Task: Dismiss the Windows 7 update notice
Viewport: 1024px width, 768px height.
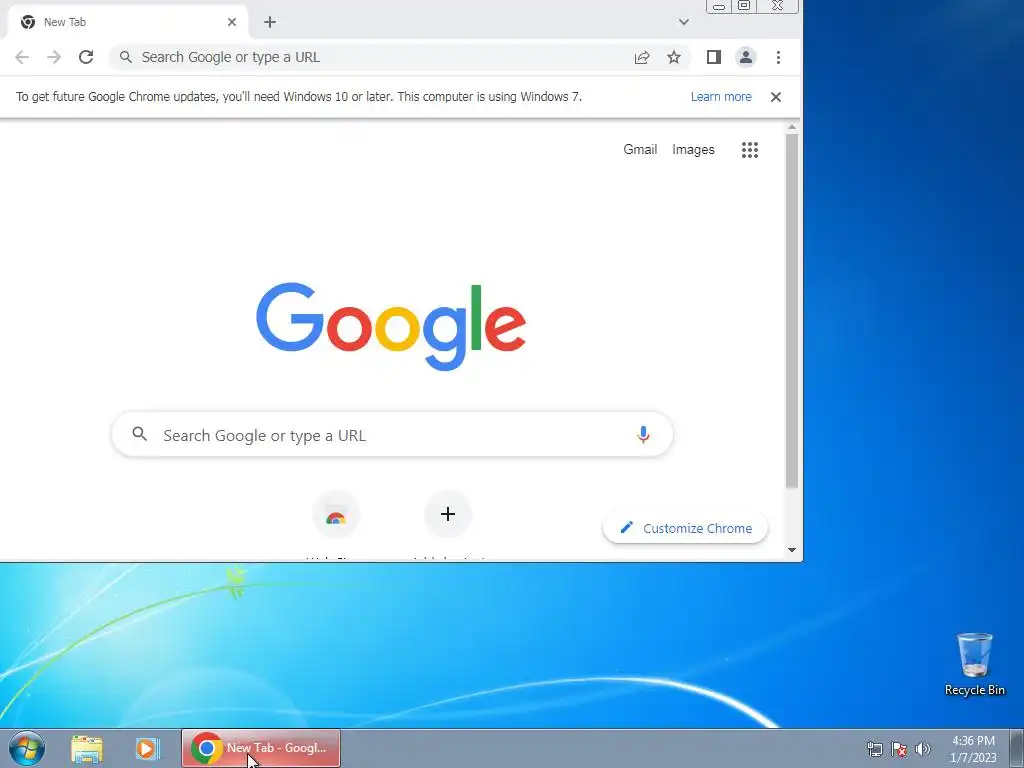Action: click(776, 97)
